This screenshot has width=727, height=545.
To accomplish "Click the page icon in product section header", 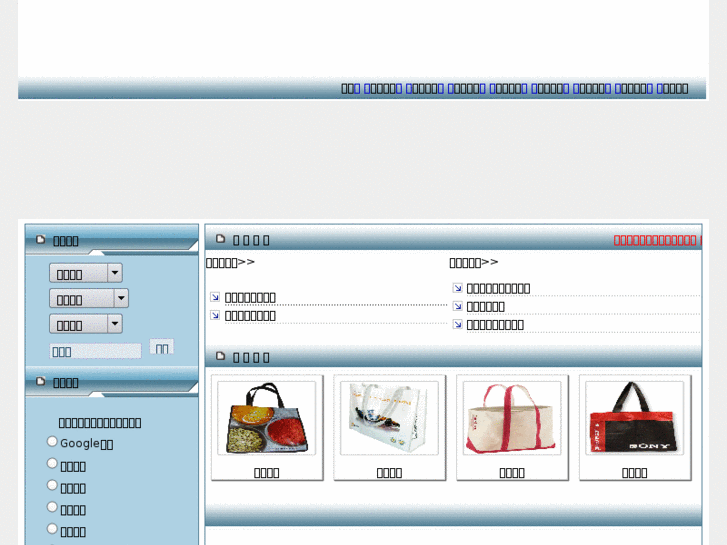I will (221, 356).
